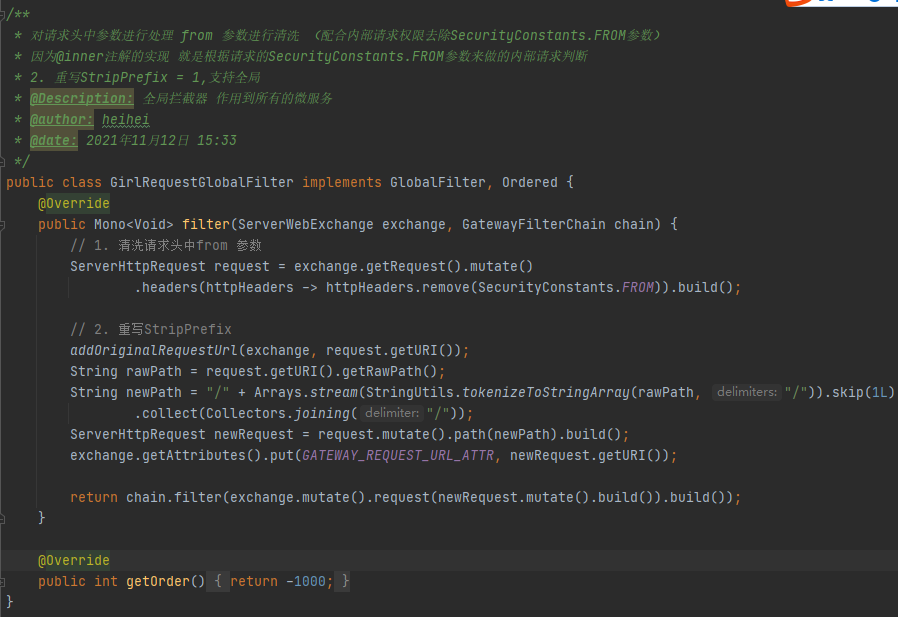
Task: Click the "@date:" Javadoc tag
Action: pyautogui.click(x=53, y=140)
